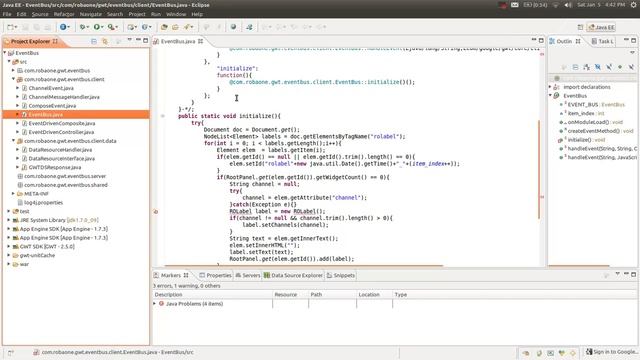This screenshot has height=360, width=640.
Task: Expand the JRE System Library node
Action: [9, 220]
